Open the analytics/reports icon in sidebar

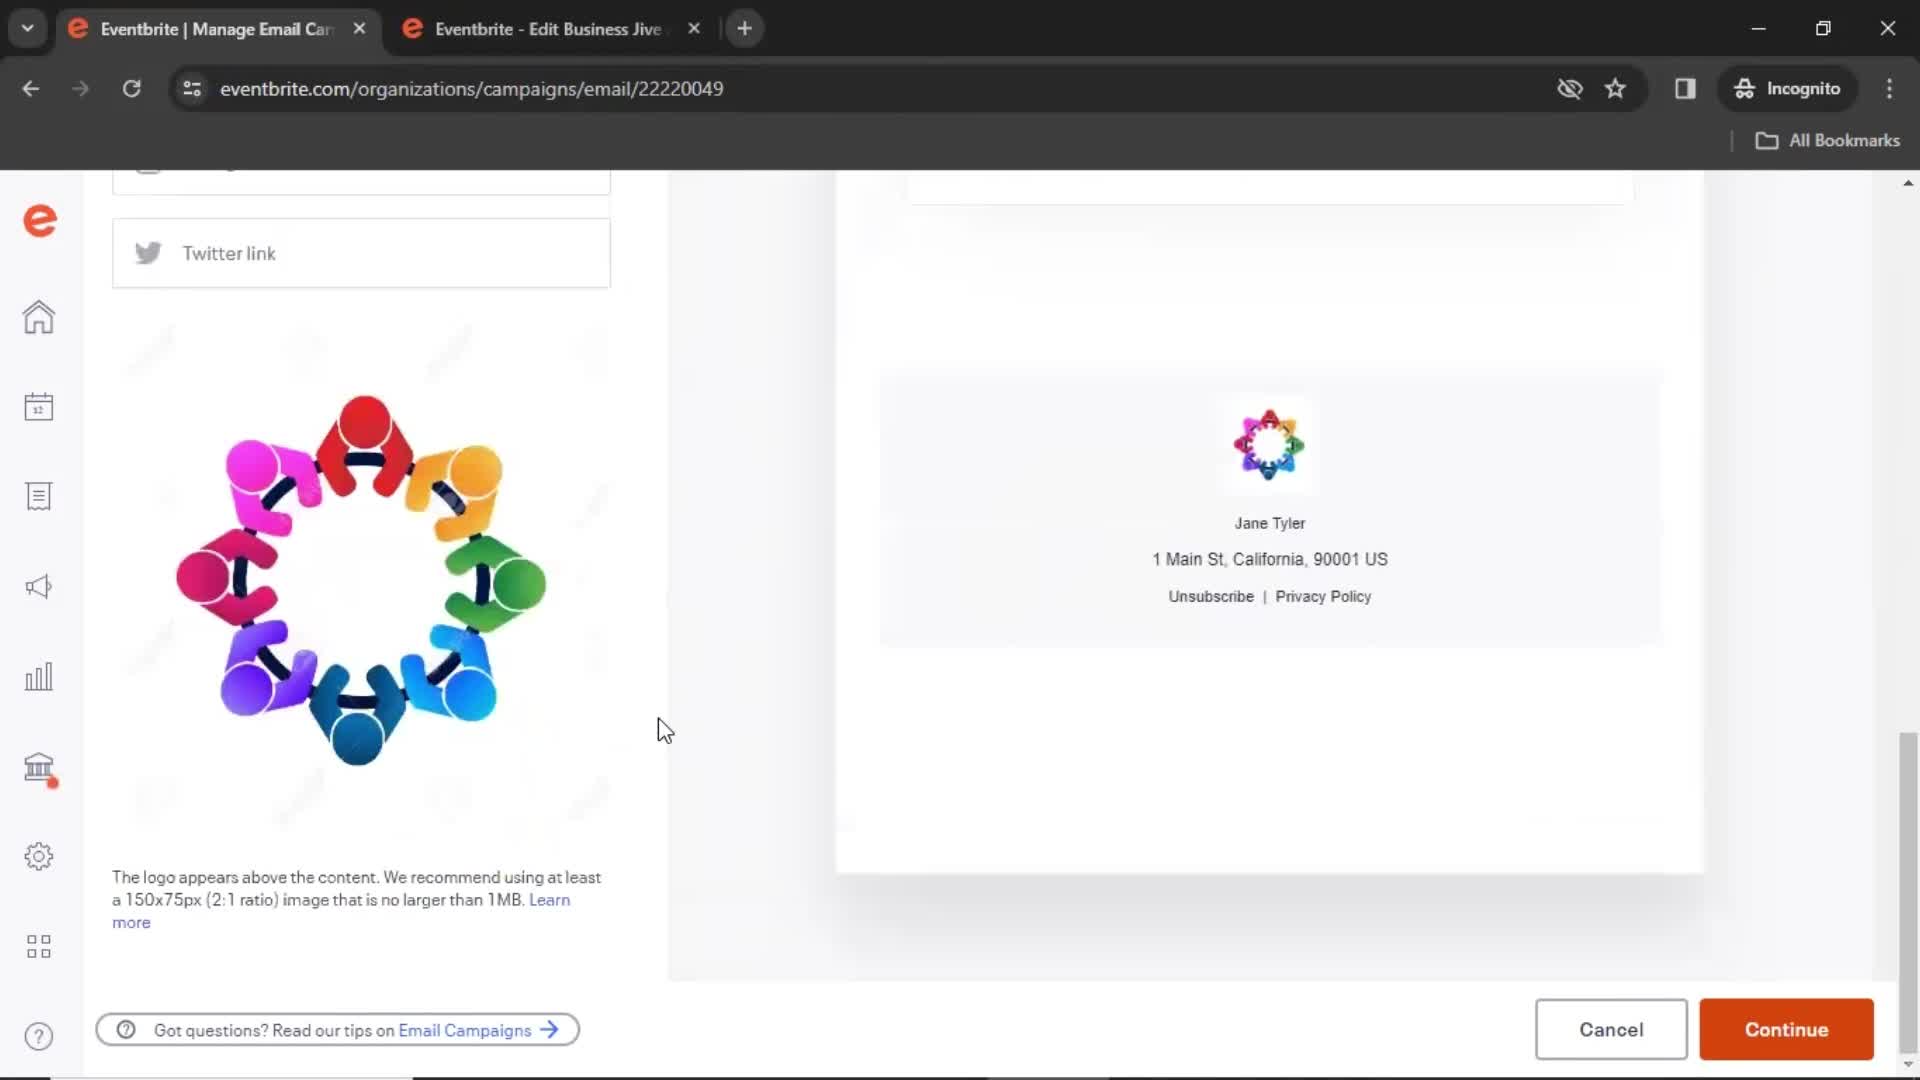[x=37, y=676]
